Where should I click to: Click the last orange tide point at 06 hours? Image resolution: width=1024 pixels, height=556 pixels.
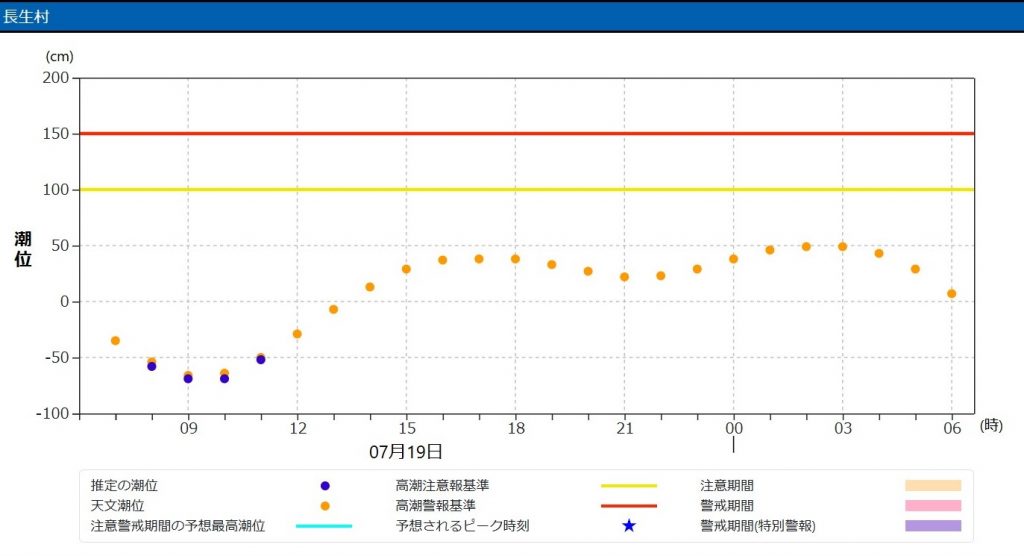coord(952,294)
